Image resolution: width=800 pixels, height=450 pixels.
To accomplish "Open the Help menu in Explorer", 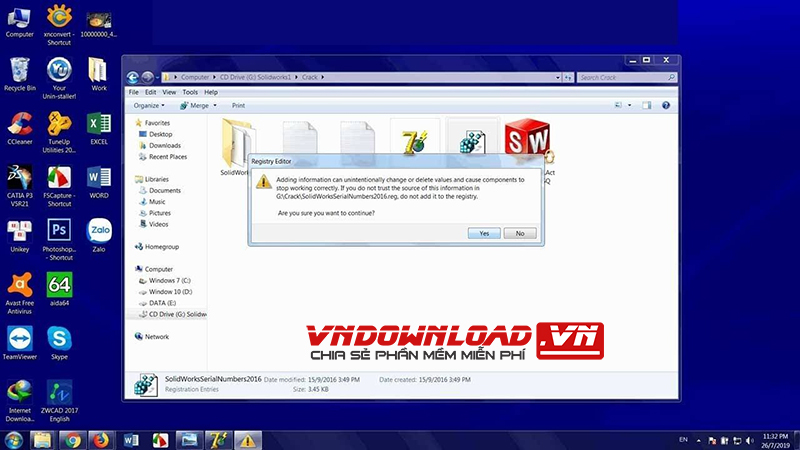I will click(211, 92).
